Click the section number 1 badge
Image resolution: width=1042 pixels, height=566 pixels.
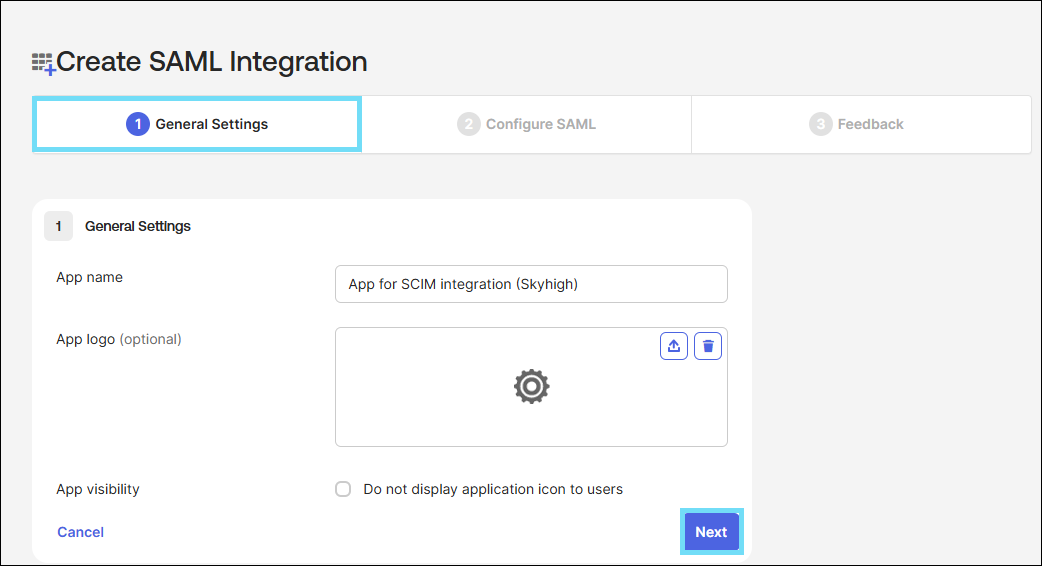(58, 227)
